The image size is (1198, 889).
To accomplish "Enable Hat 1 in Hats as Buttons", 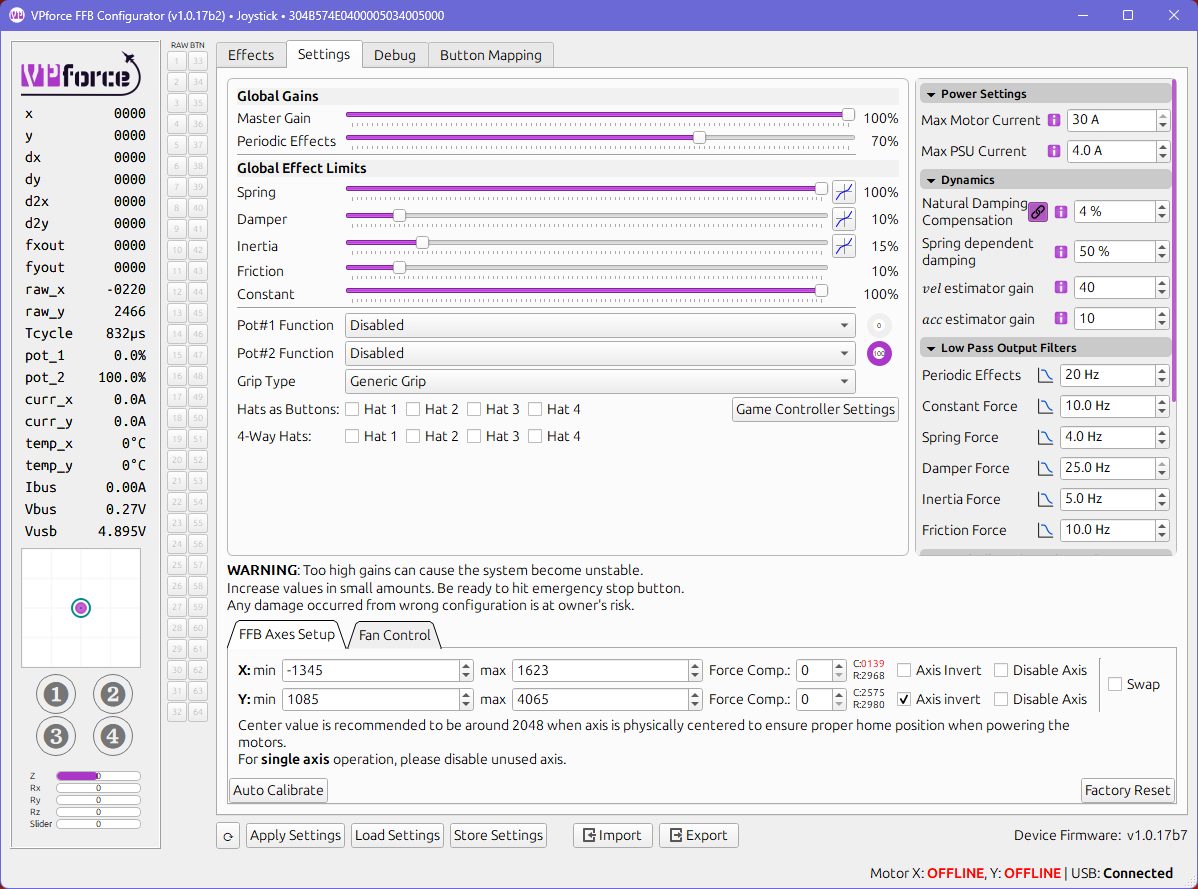I will click(x=352, y=409).
